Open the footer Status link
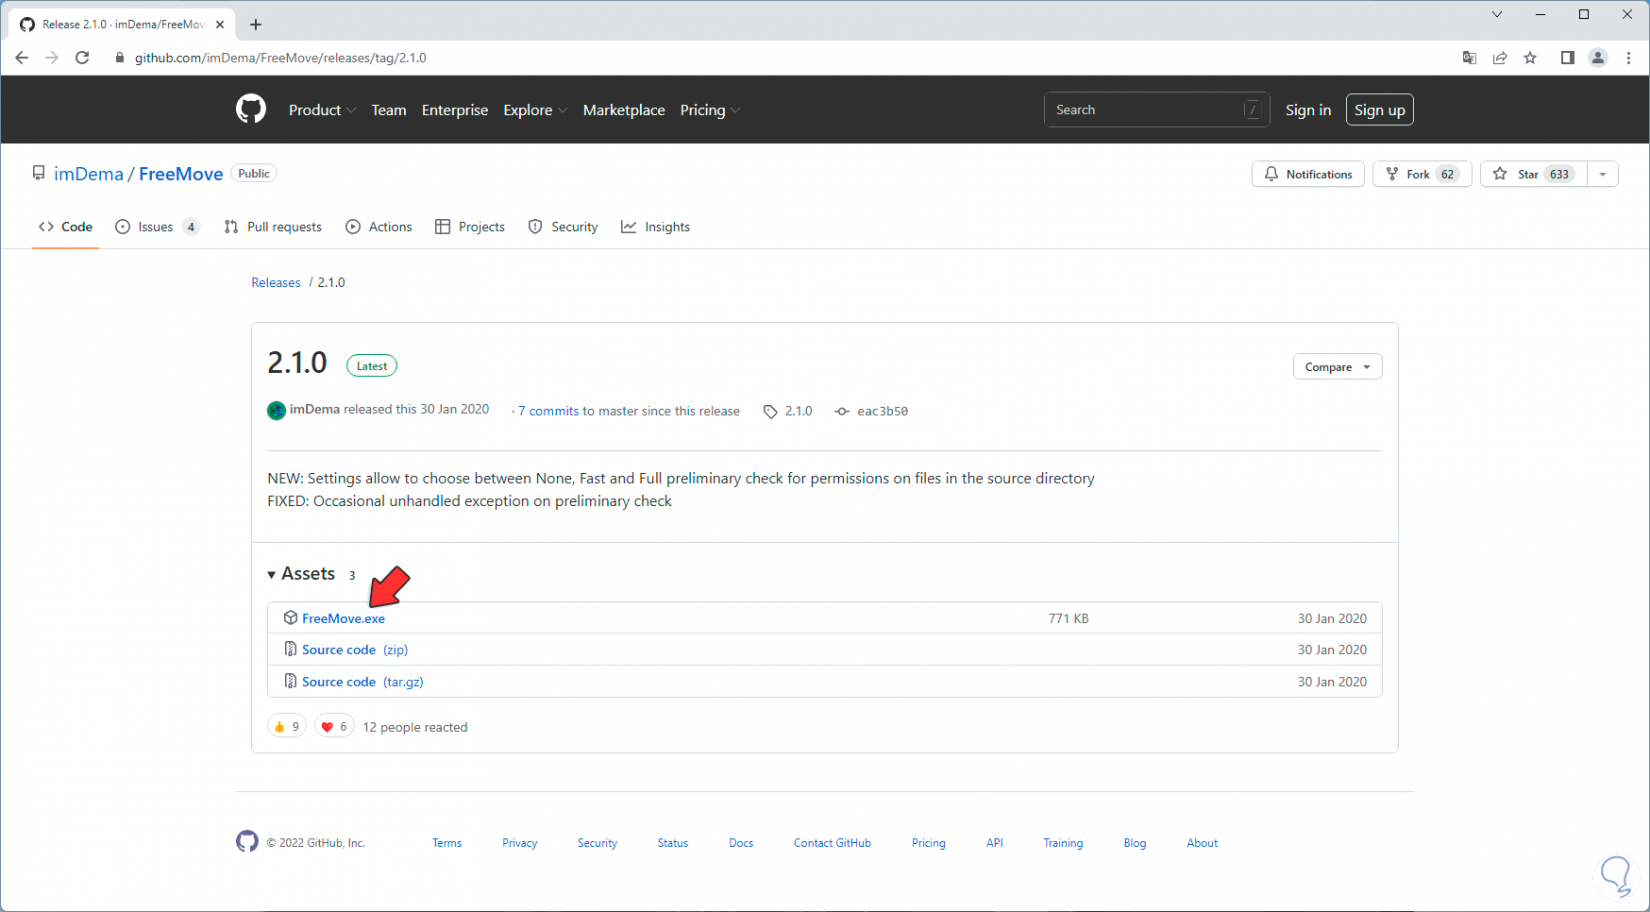This screenshot has height=912, width=1650. [x=673, y=843]
